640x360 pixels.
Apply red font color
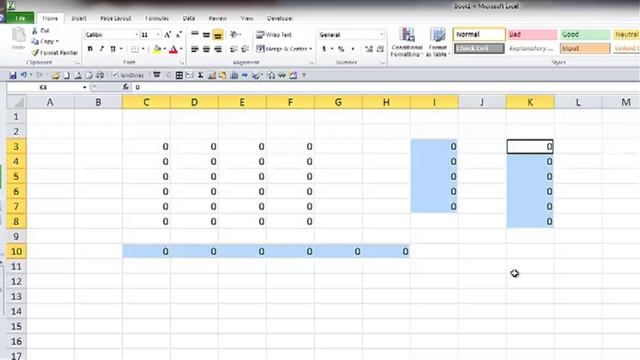173,49
